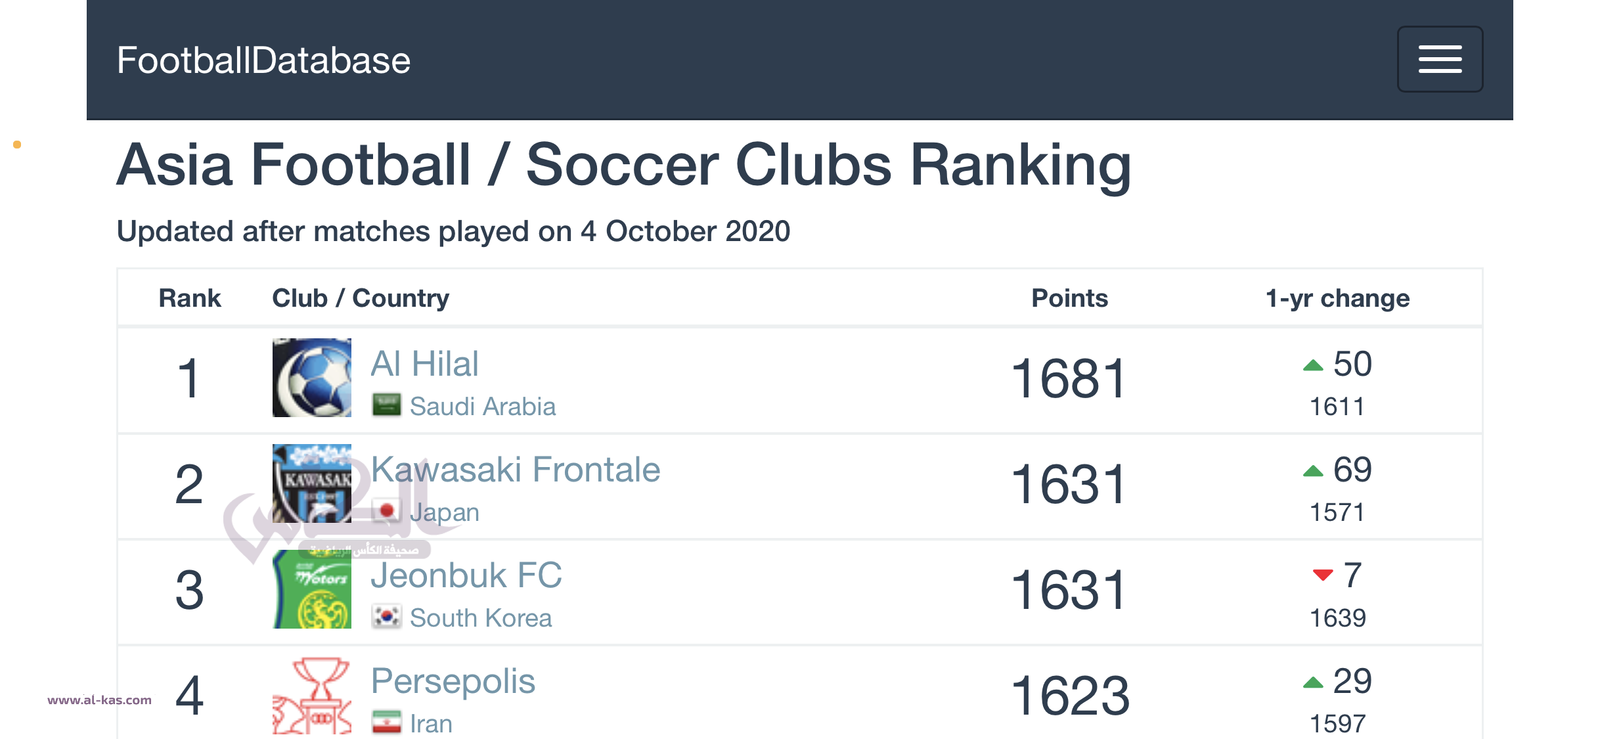The width and height of the screenshot is (1600, 739).
Task: Click the Persepolis club crest
Action: coord(312,695)
